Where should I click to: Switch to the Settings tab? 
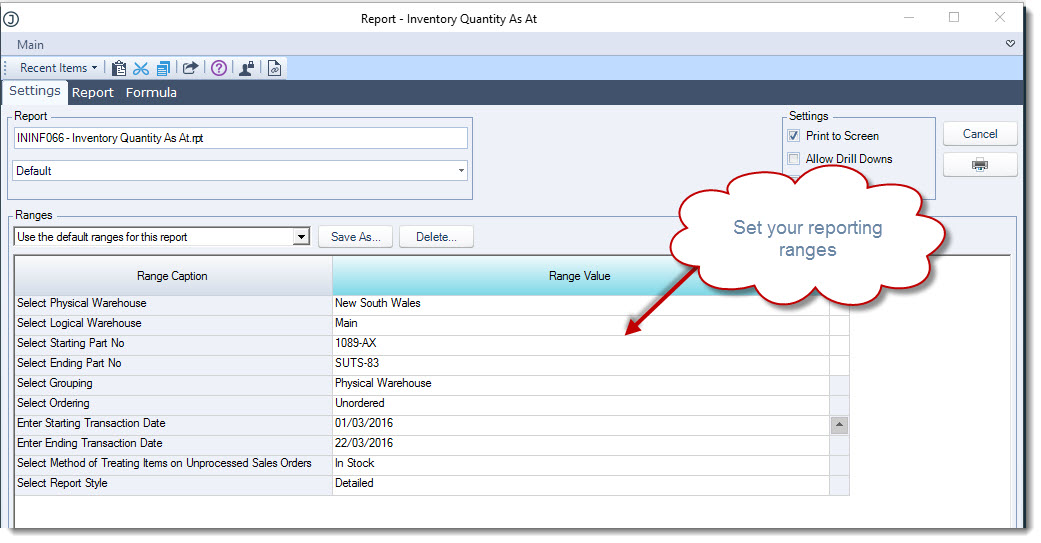(35, 92)
